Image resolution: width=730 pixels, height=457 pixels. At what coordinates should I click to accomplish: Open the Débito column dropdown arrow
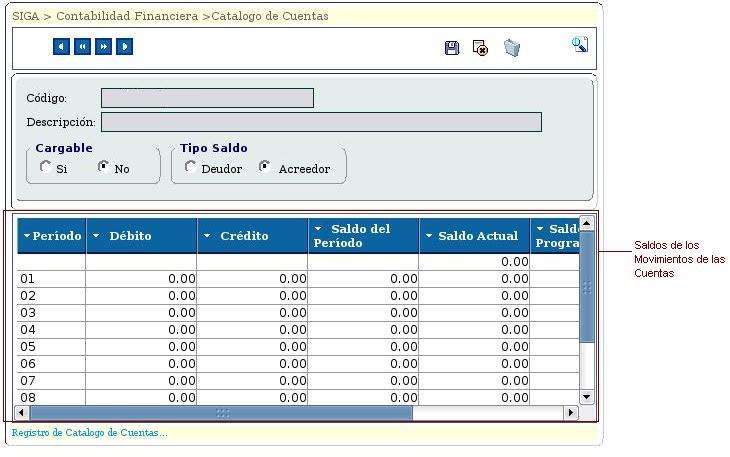pos(97,236)
